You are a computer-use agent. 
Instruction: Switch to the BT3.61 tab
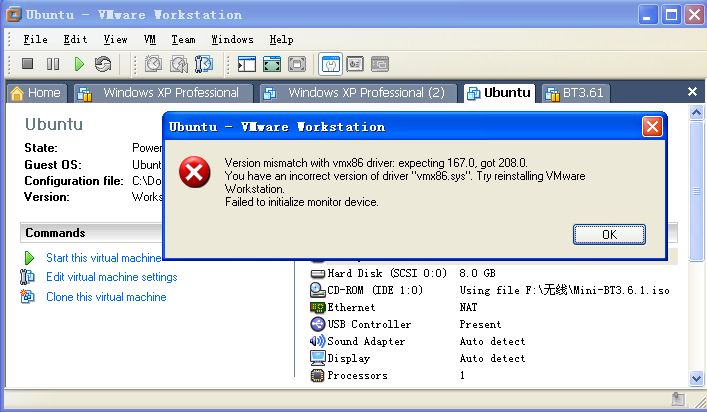pyautogui.click(x=575, y=93)
